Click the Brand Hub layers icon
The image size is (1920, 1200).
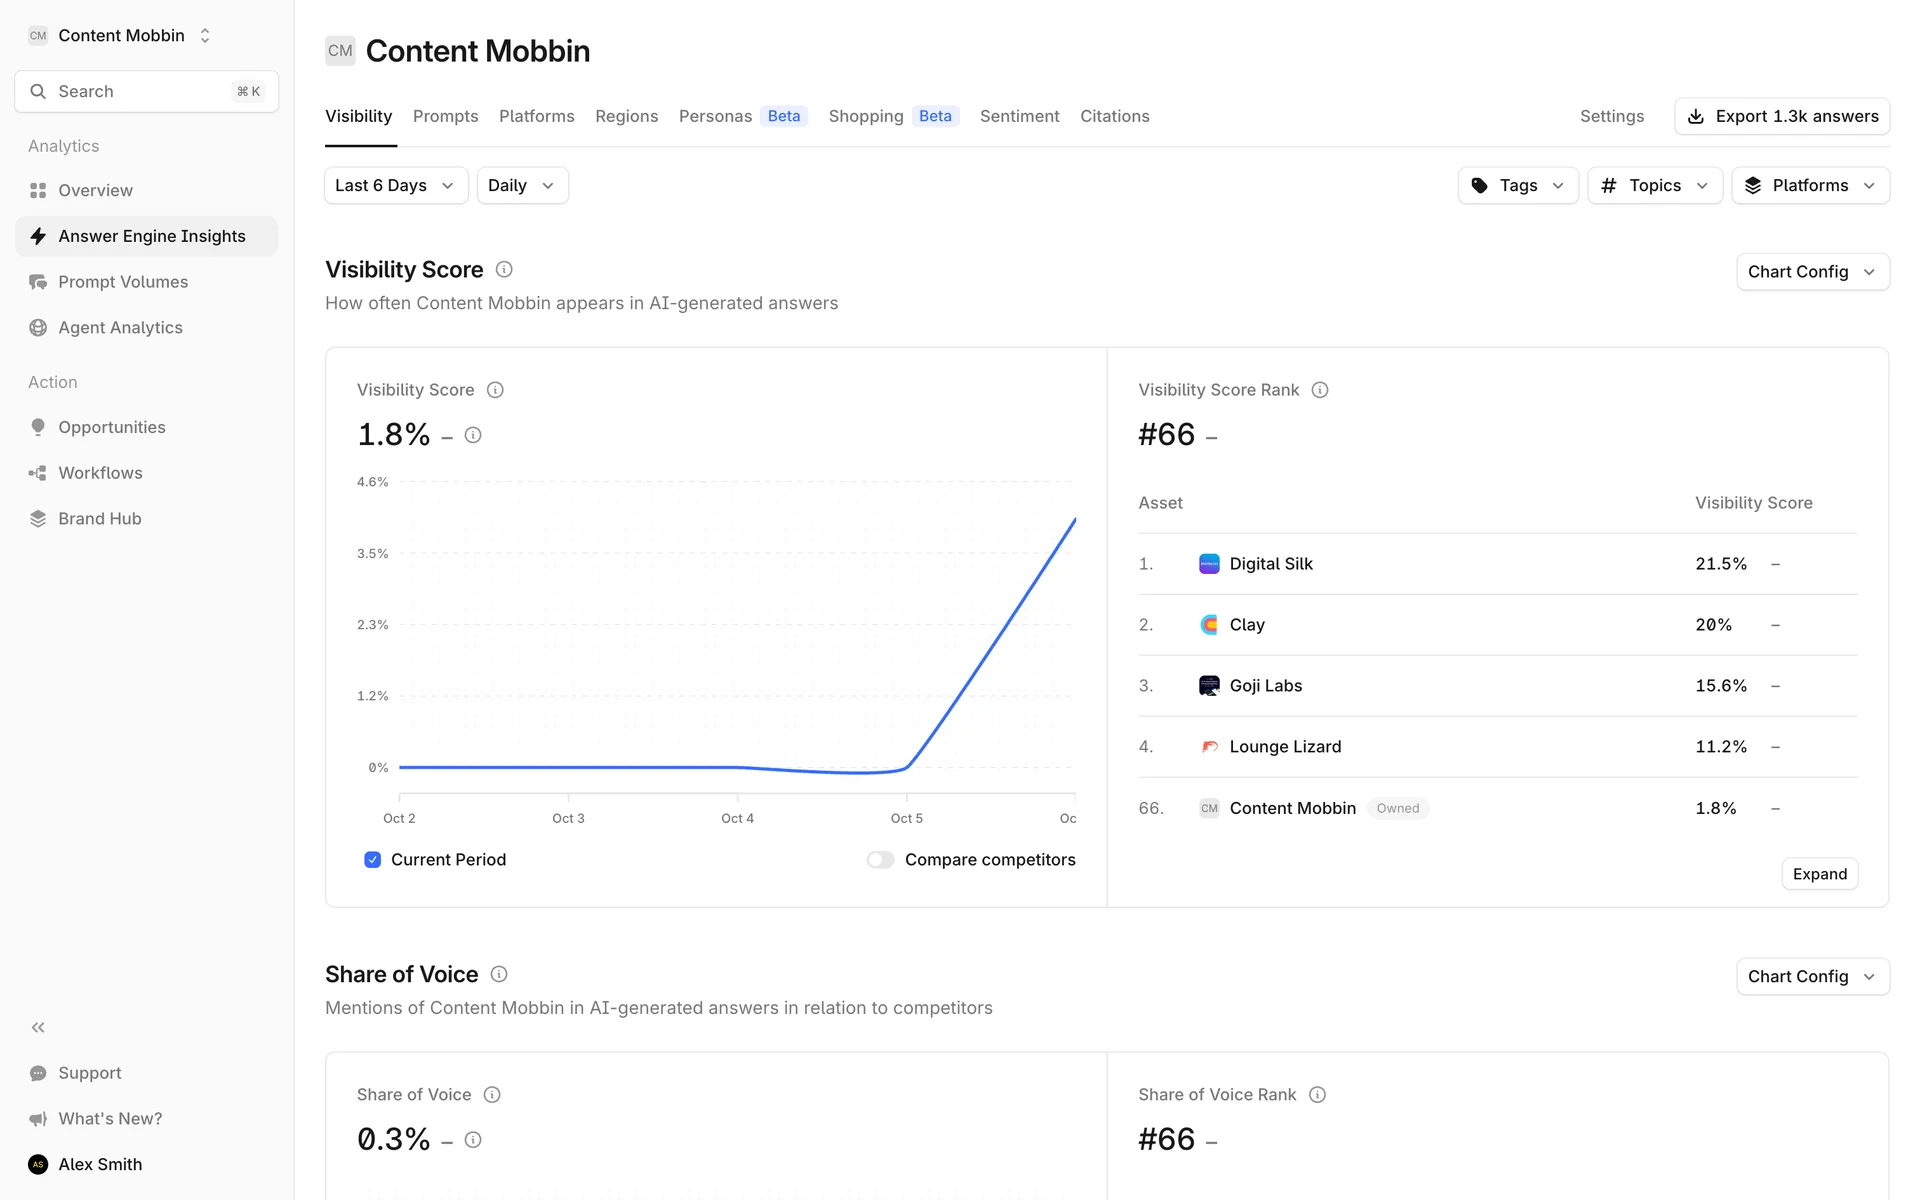tap(38, 519)
